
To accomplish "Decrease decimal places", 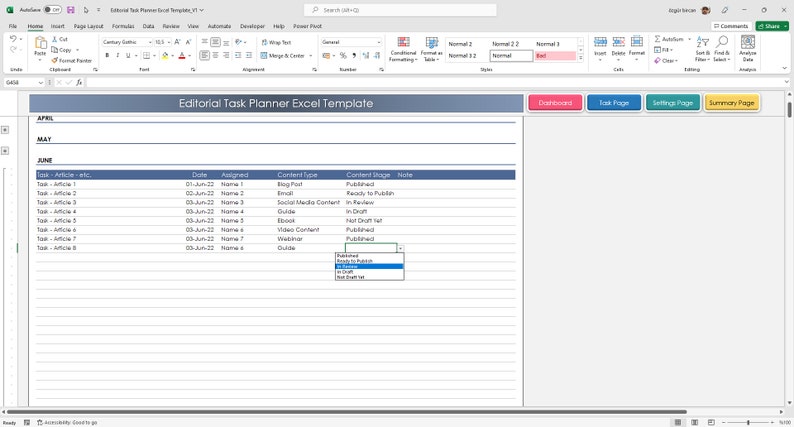I will (377, 55).
